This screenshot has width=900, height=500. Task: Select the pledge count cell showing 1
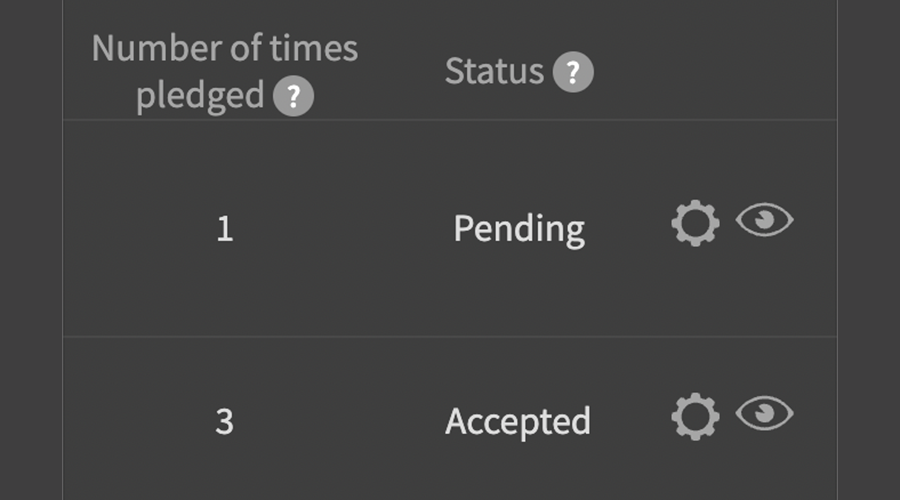click(224, 229)
